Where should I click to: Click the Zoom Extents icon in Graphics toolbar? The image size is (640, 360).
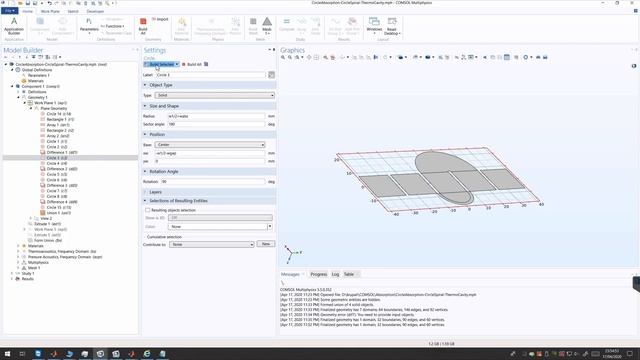pyautogui.click(x=309, y=57)
